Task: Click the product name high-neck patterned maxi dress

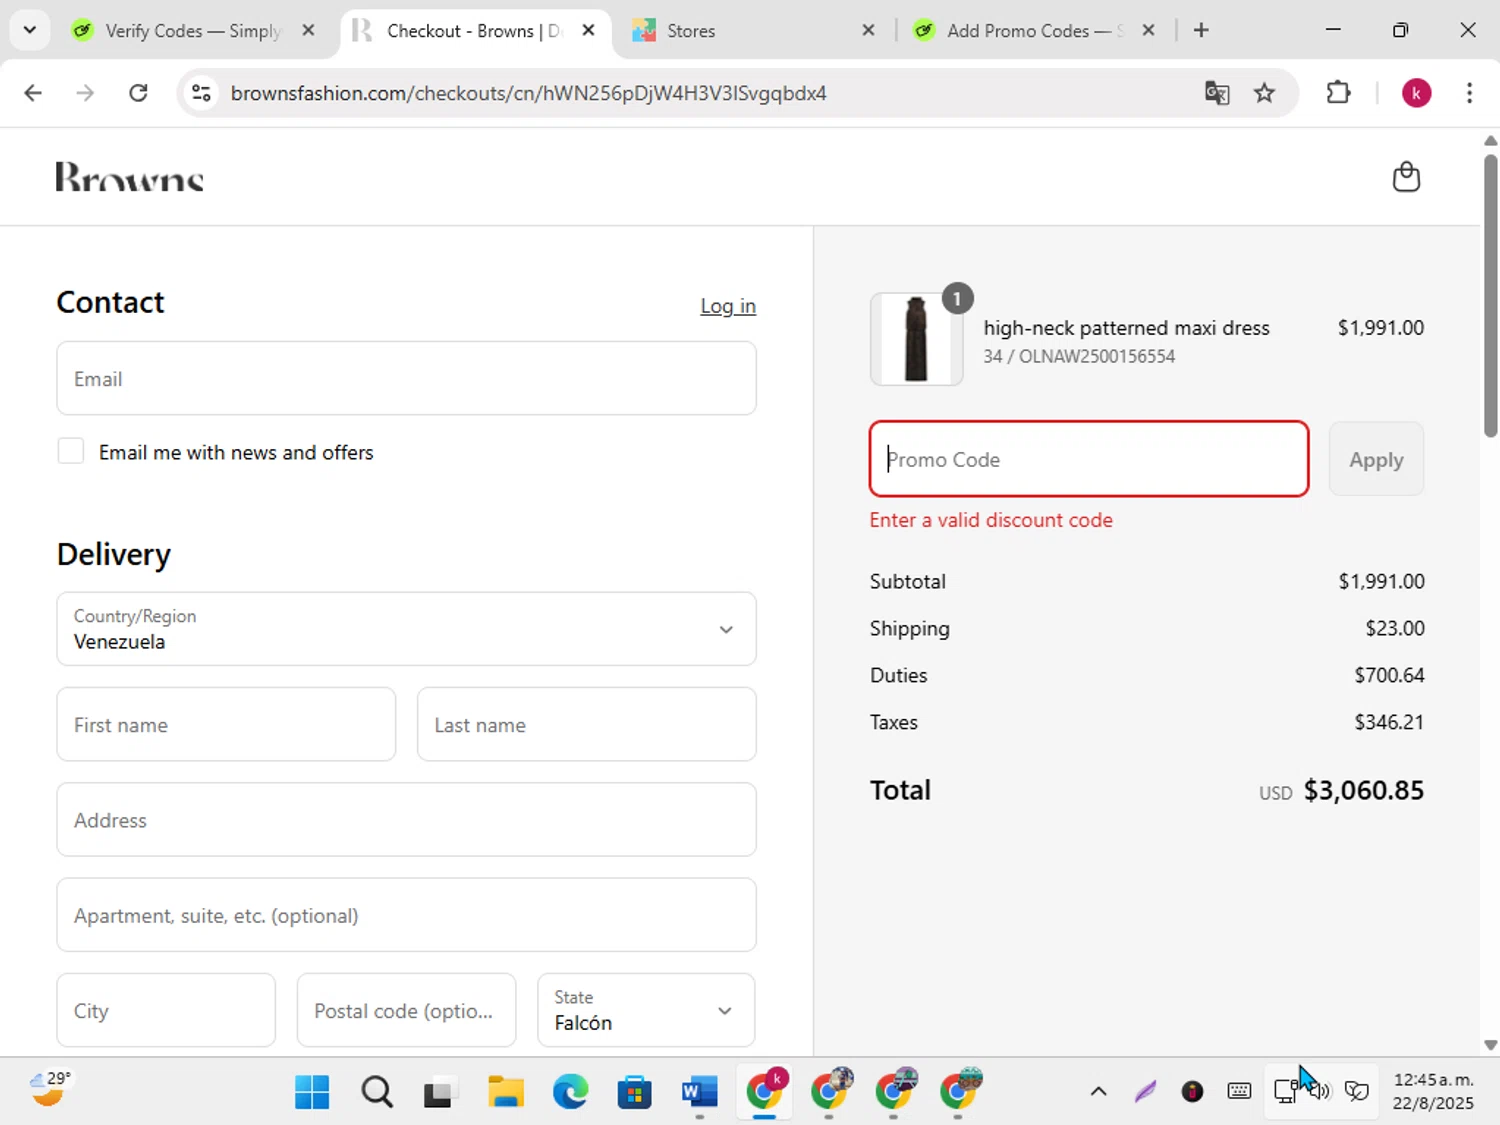Action: [1126, 328]
